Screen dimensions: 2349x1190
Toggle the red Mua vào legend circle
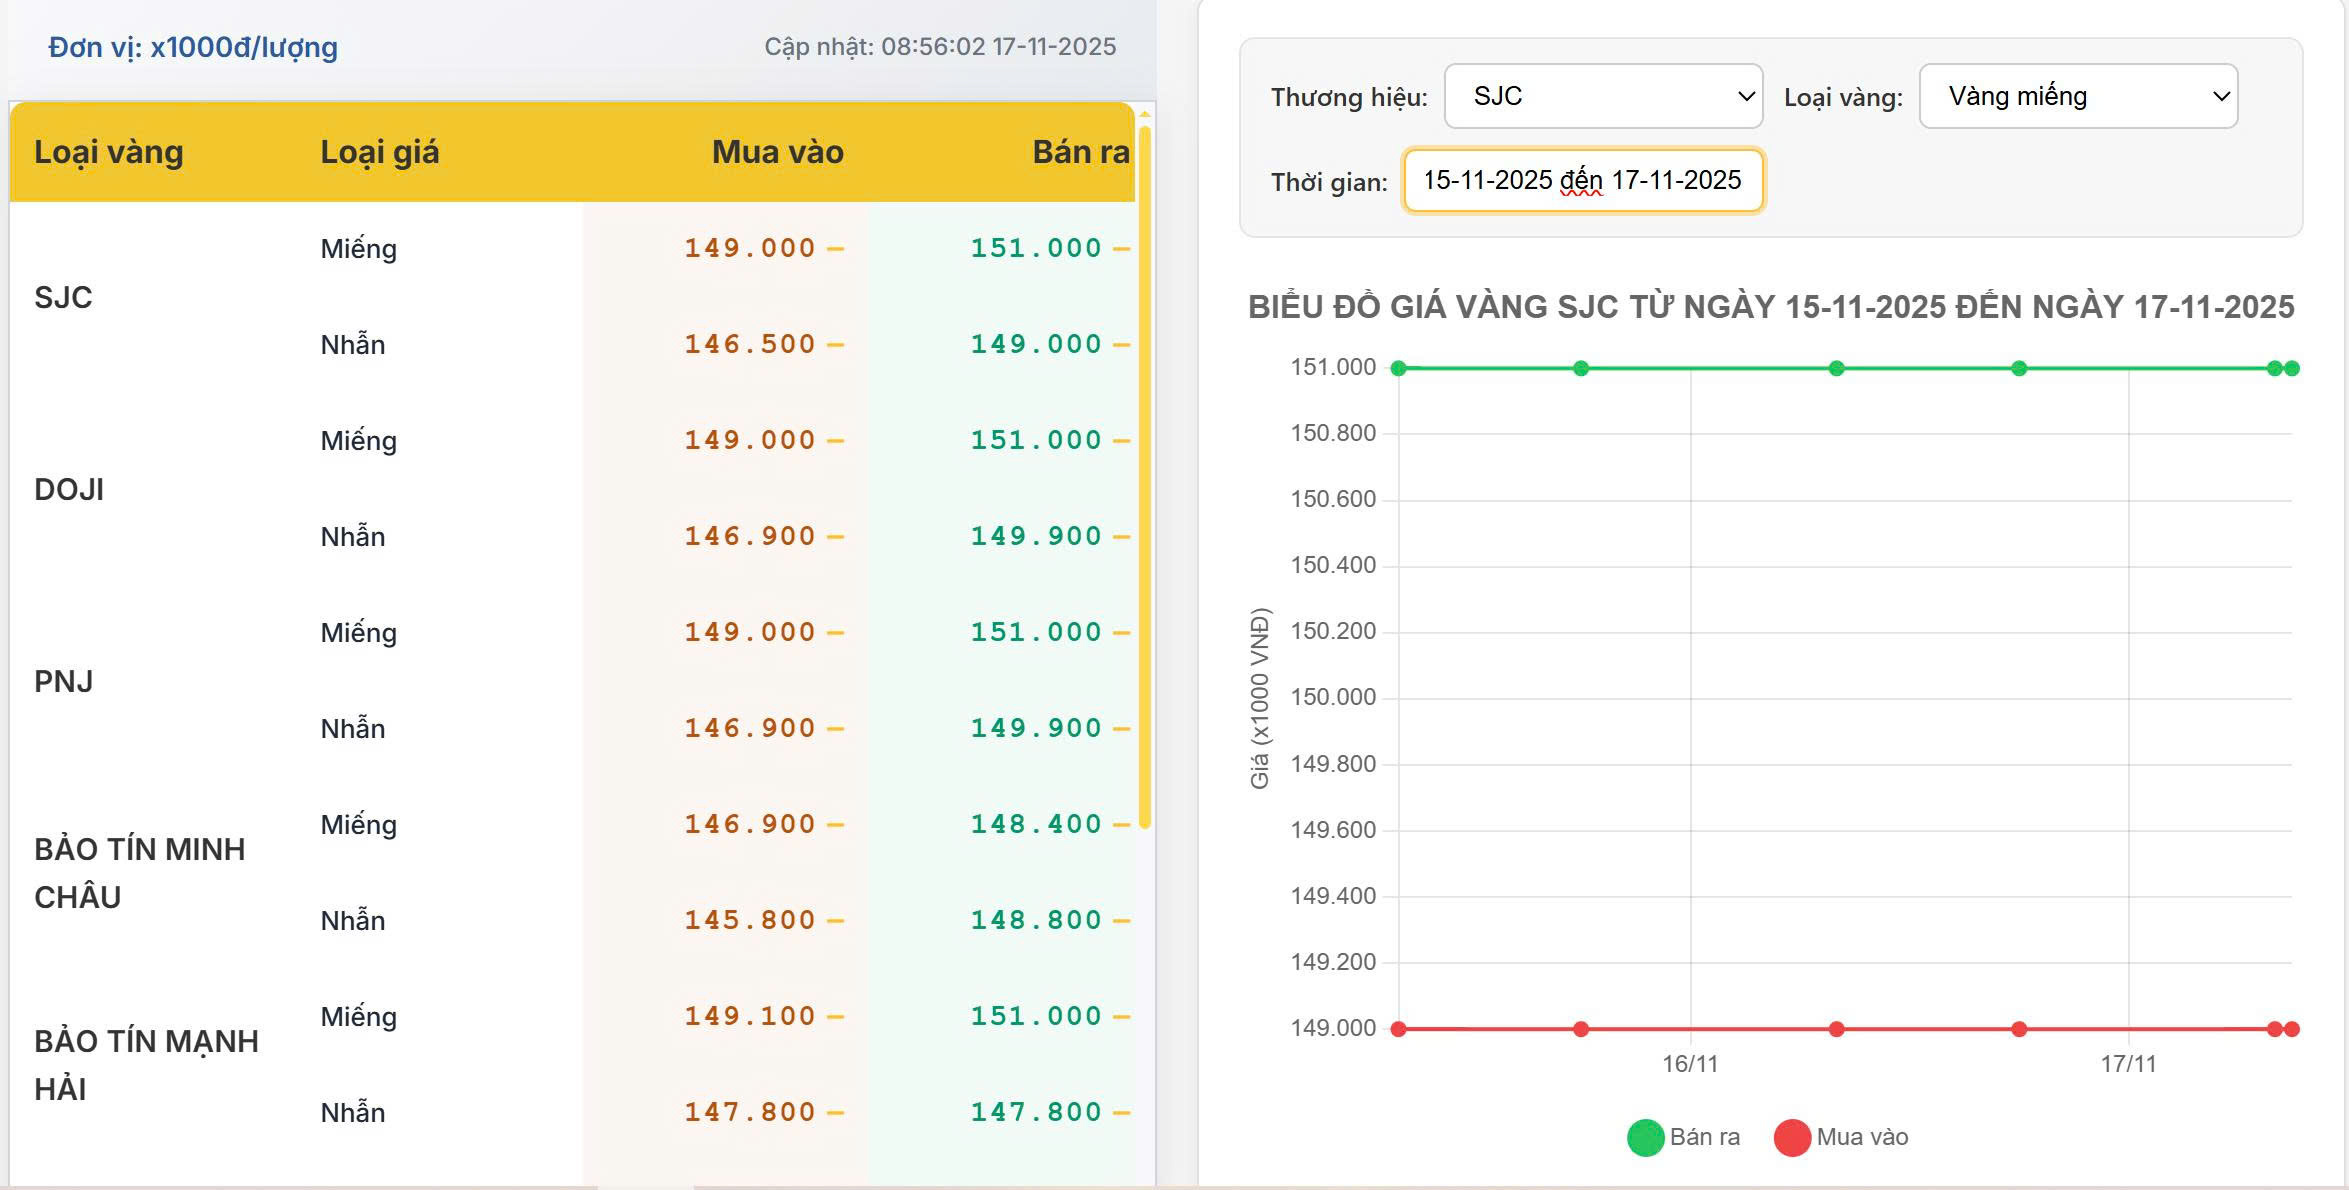pyautogui.click(x=1792, y=1137)
